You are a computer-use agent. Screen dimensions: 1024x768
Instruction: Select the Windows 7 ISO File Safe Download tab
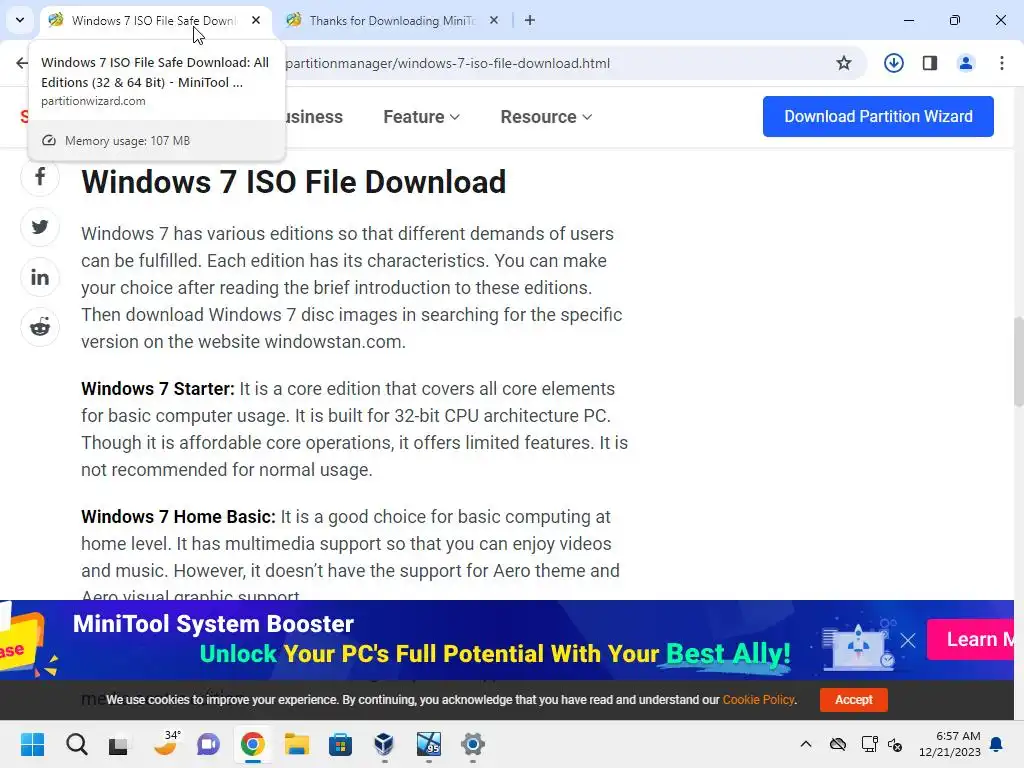[x=154, y=20]
